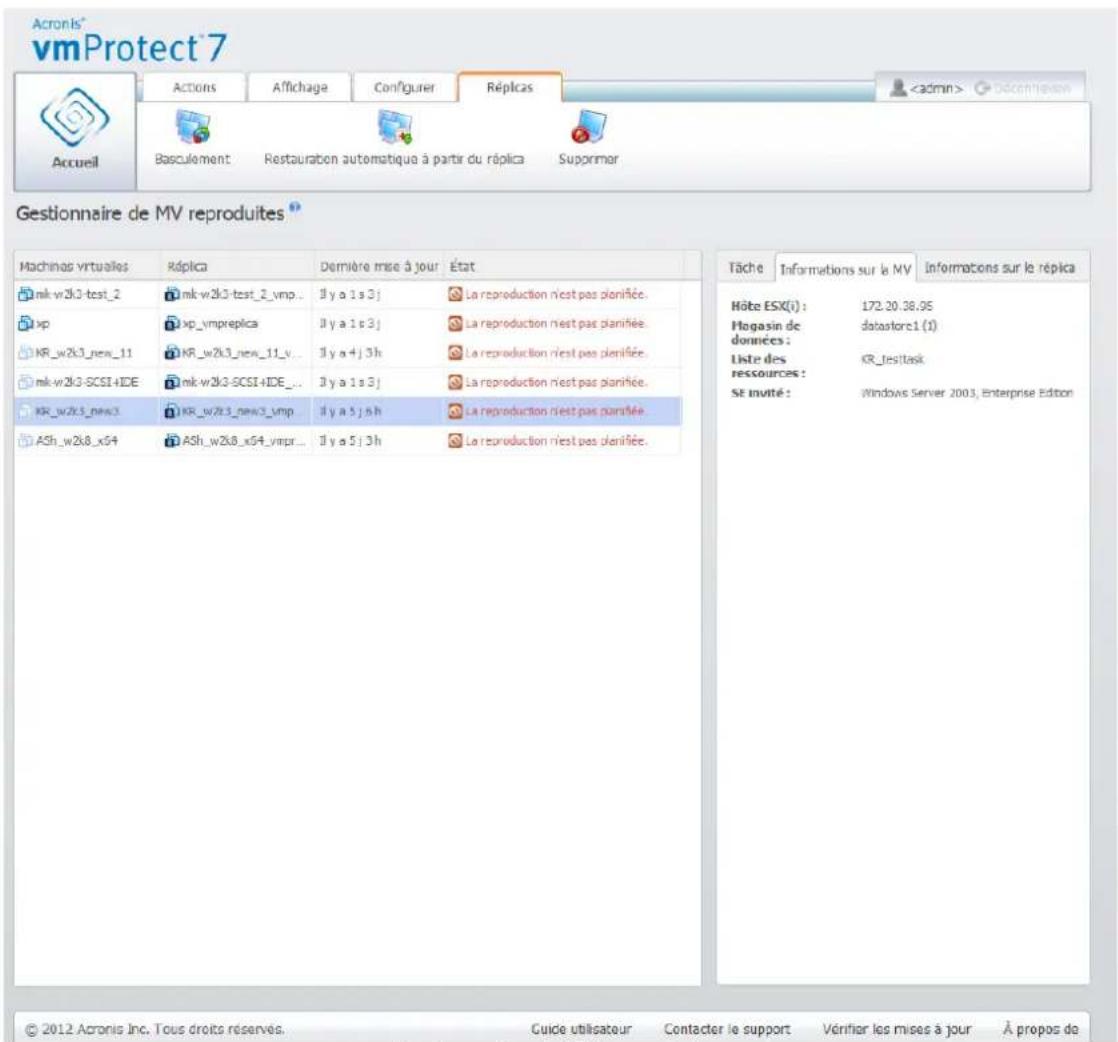The height and width of the screenshot is (1042, 1118).
Task: Click the Basculement failover icon
Action: click(x=193, y=127)
